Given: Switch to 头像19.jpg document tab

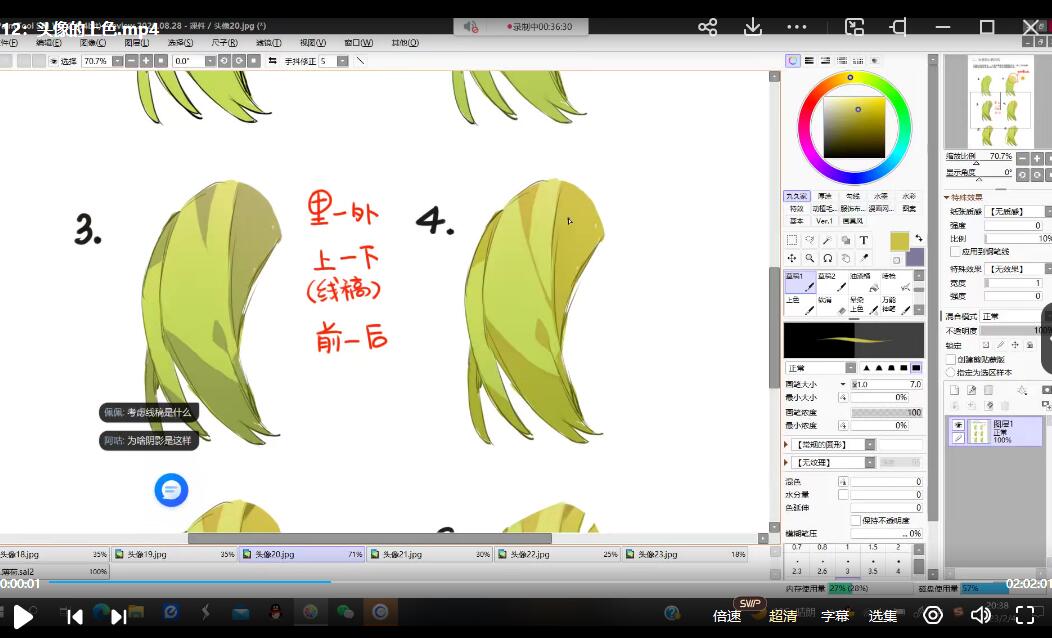Looking at the screenshot, I should (x=174, y=554).
